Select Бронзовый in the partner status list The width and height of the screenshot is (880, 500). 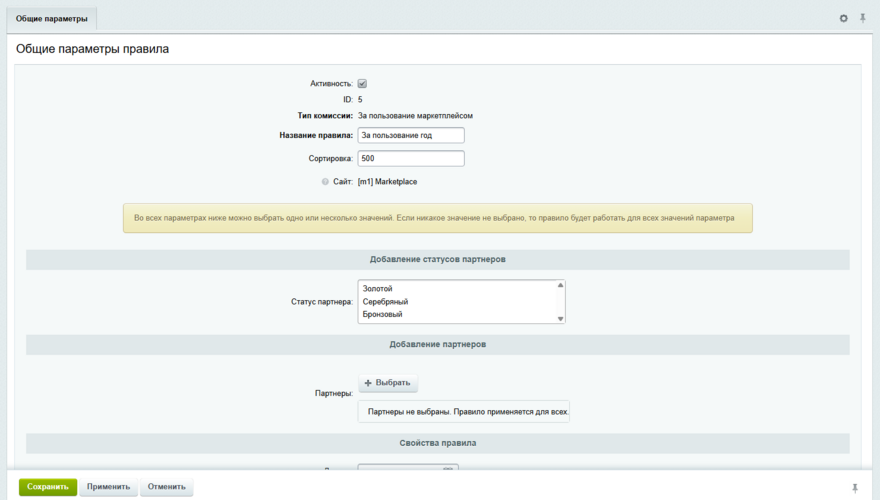[x=385, y=314]
